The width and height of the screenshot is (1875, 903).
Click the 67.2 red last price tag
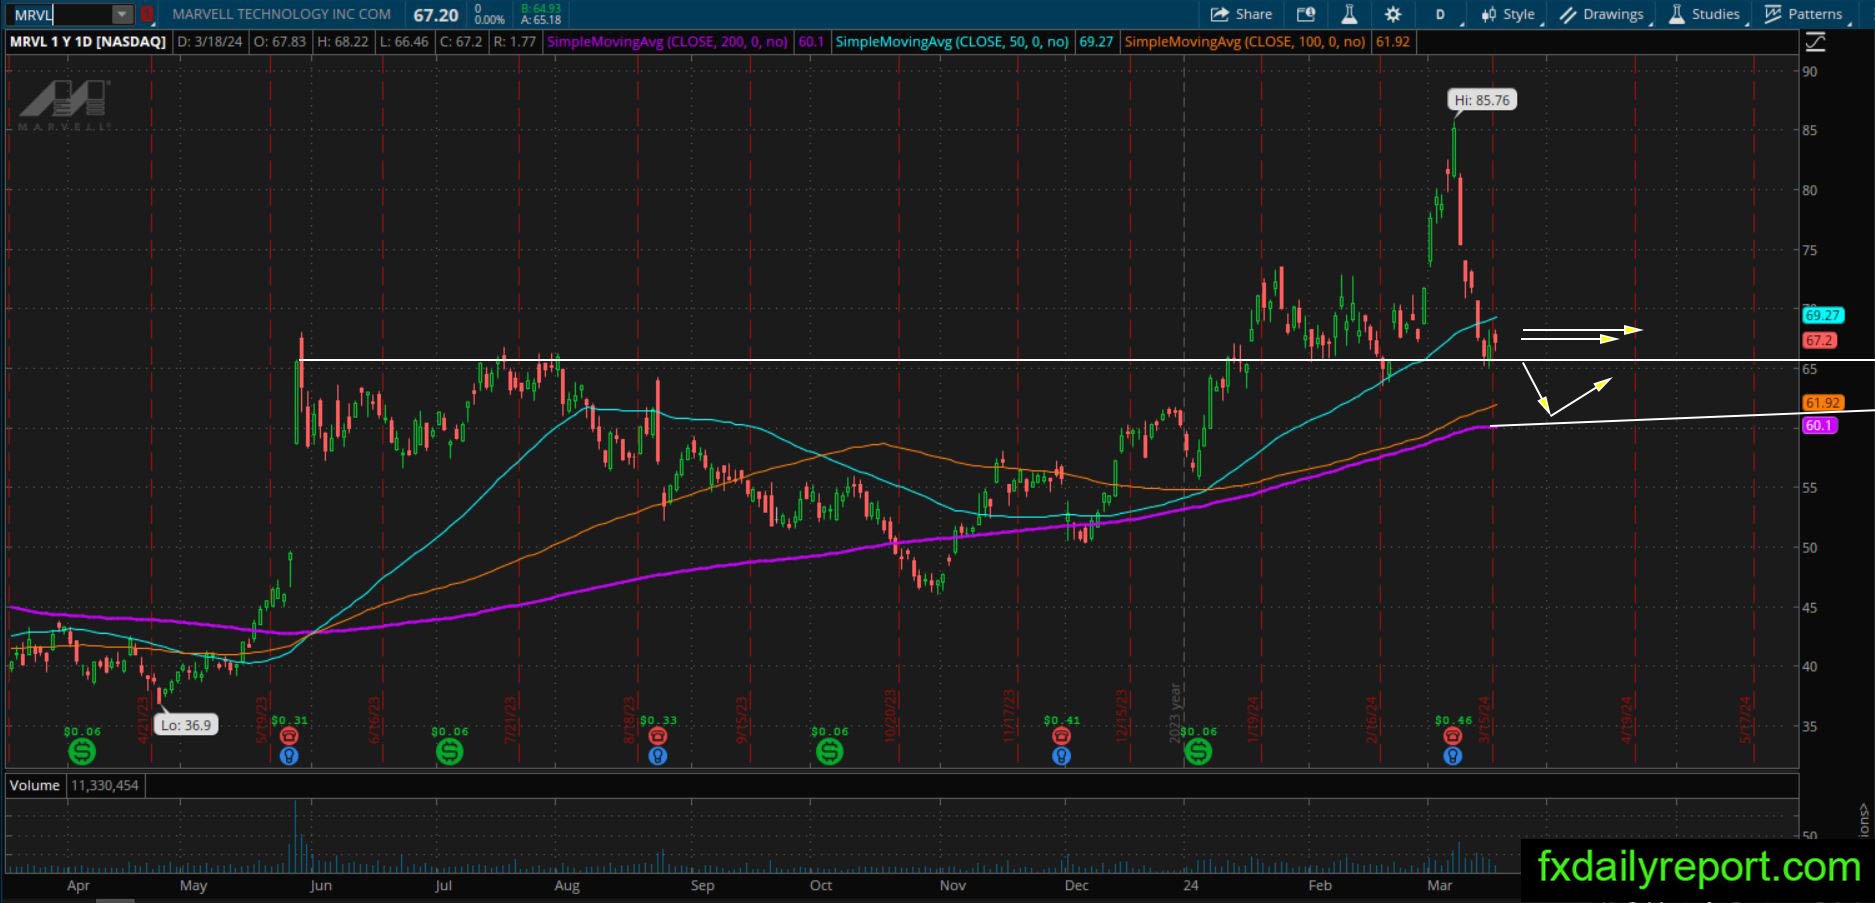(1819, 340)
